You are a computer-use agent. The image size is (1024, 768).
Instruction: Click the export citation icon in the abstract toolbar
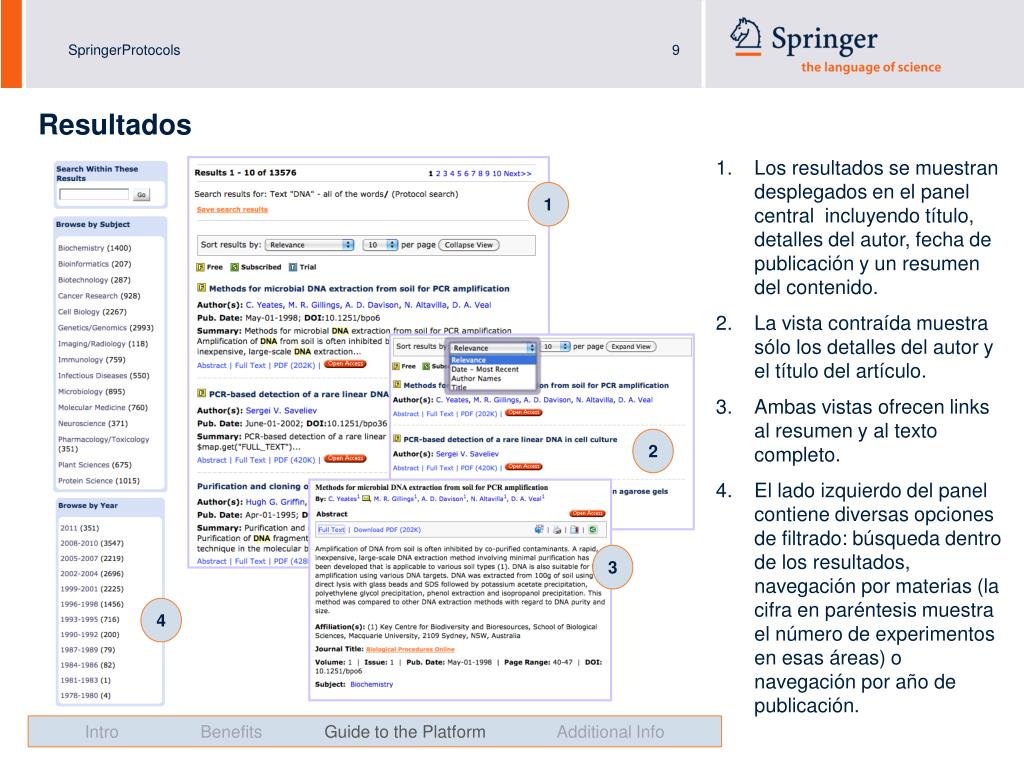click(x=575, y=530)
